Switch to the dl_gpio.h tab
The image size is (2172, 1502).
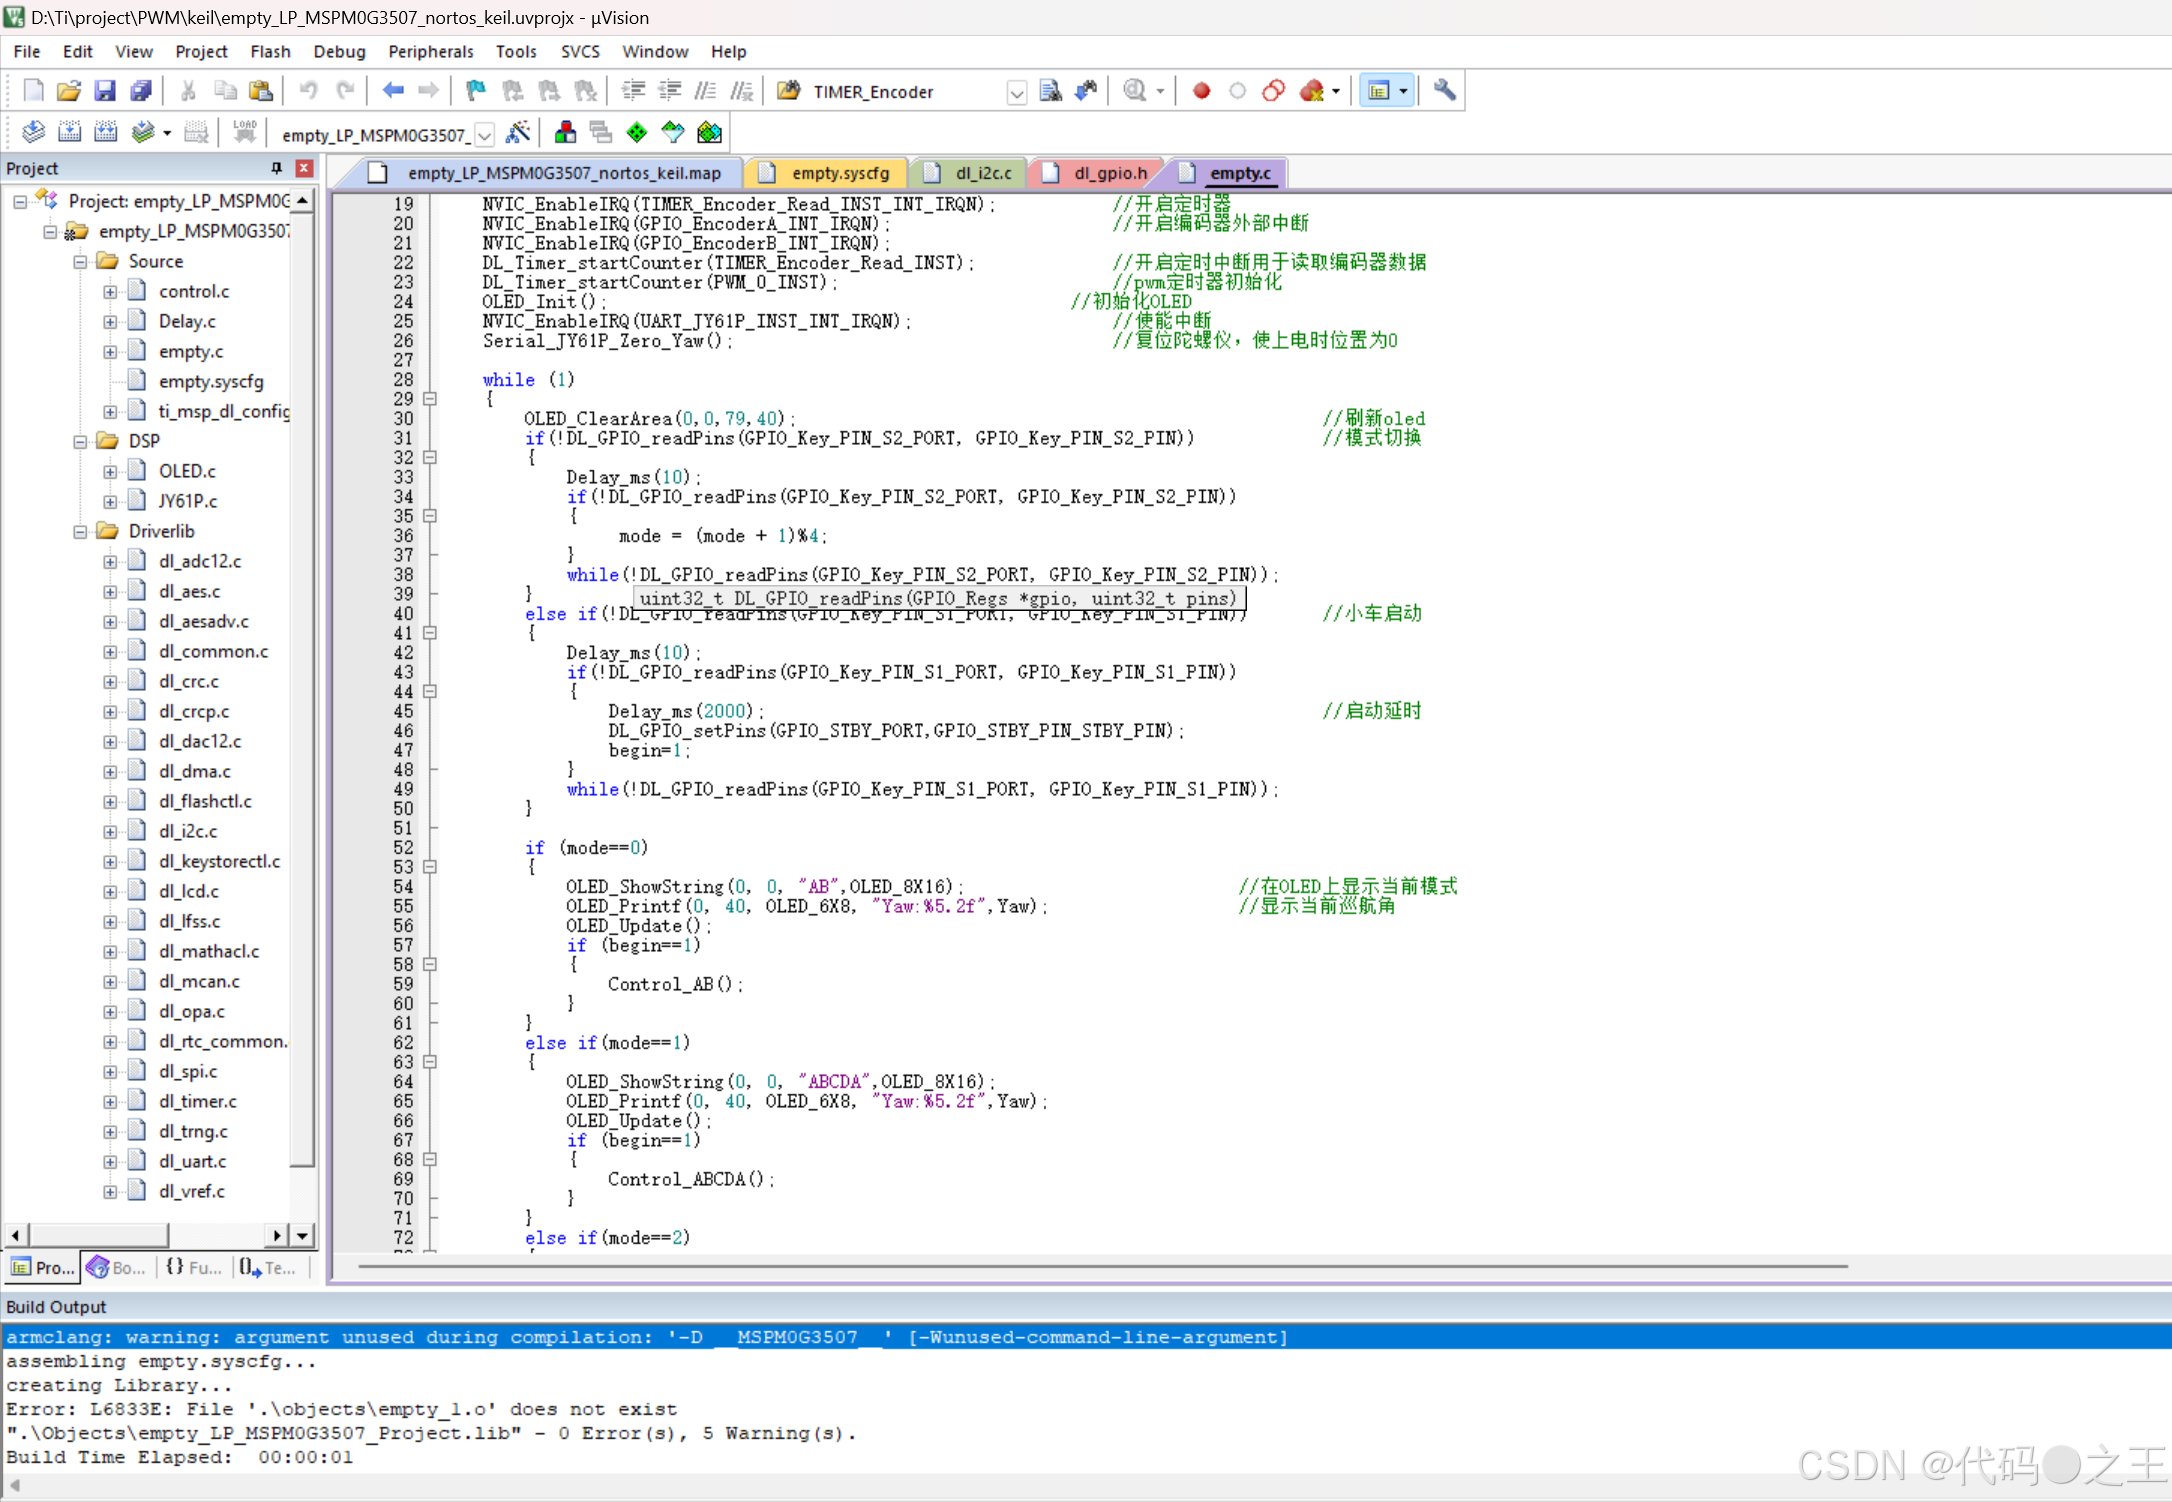[x=1109, y=173]
